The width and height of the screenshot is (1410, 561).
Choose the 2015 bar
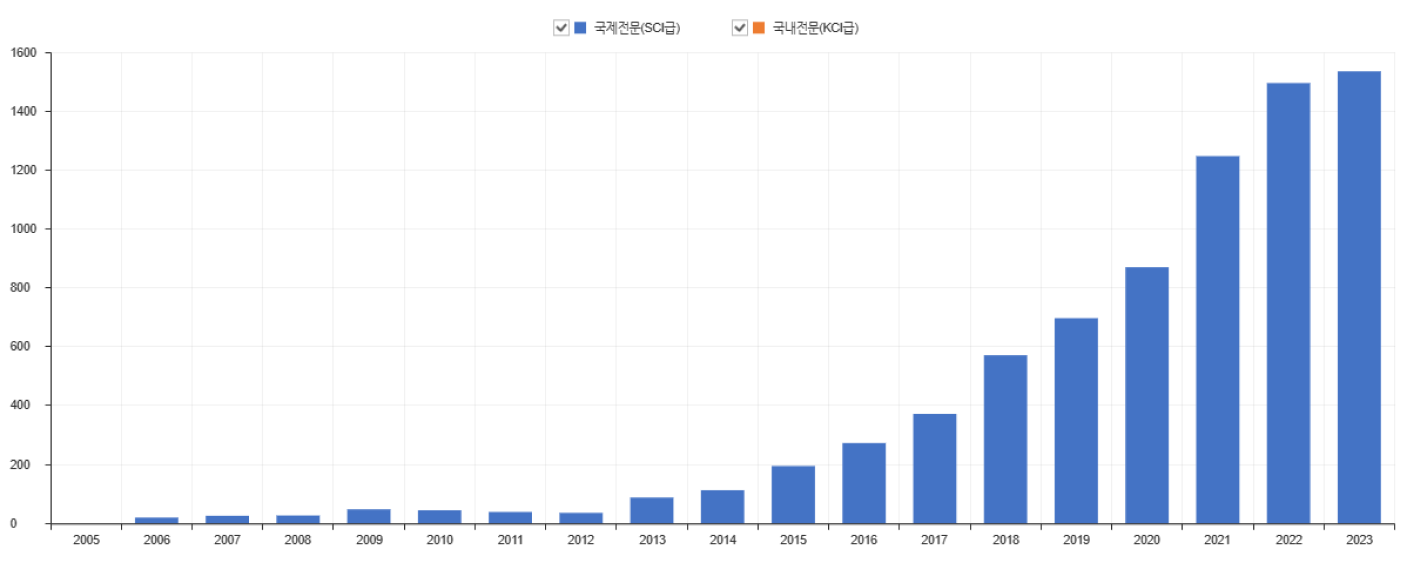[793, 494]
